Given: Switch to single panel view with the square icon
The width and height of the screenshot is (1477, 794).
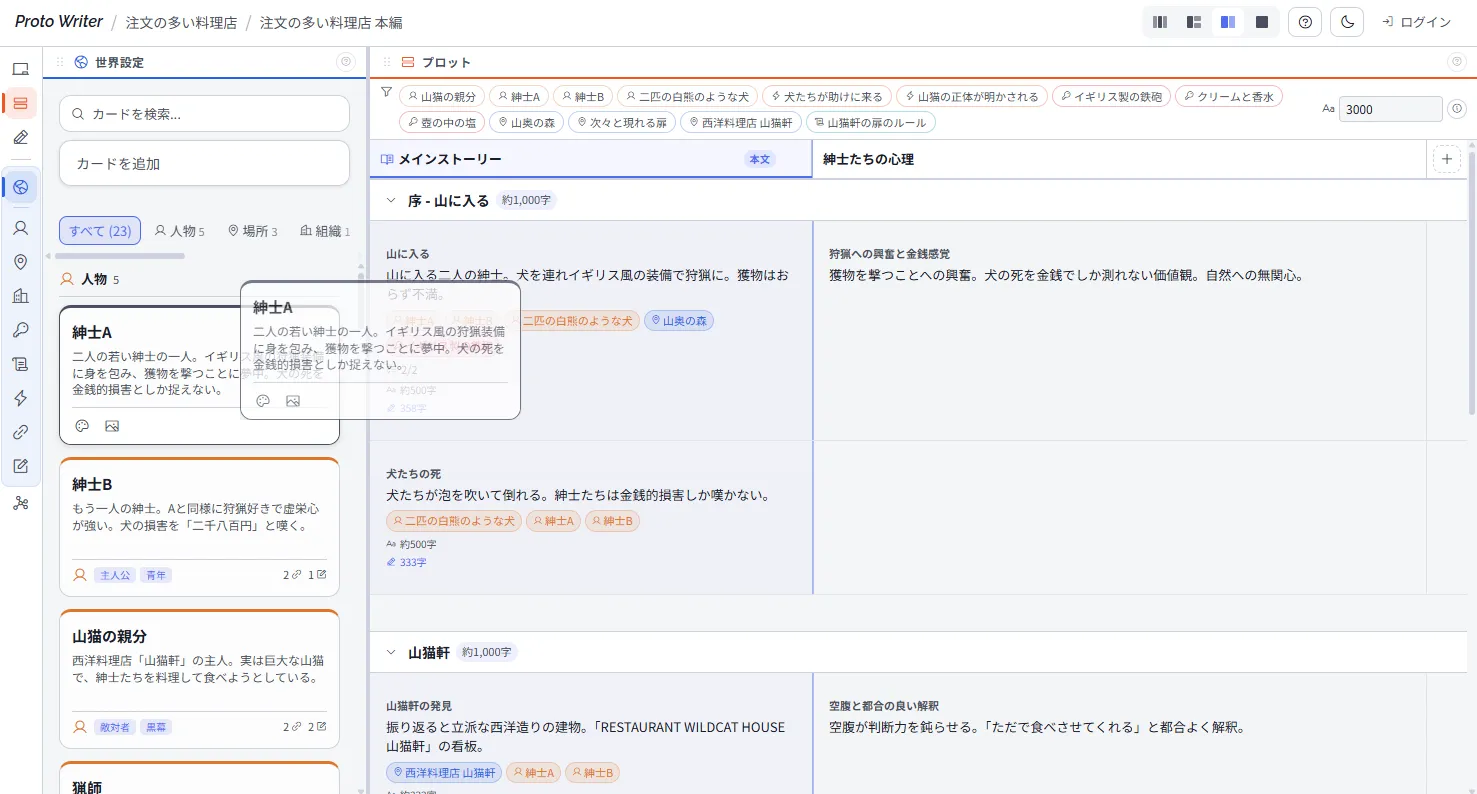Looking at the screenshot, I should pyautogui.click(x=1261, y=21).
